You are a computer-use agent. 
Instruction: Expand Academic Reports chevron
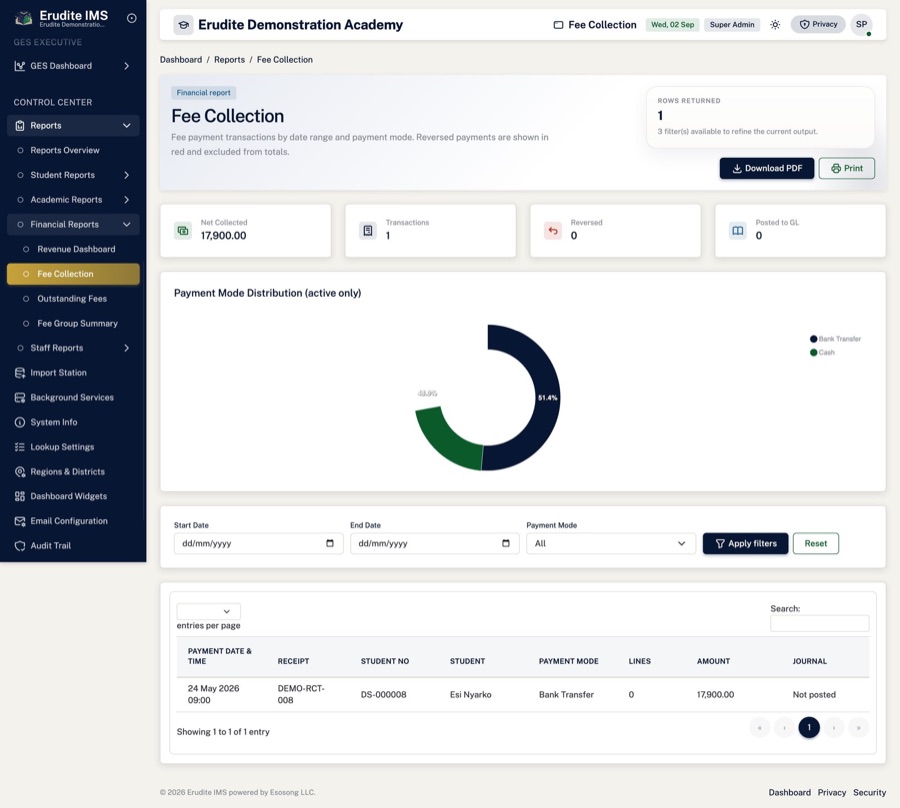[126, 200]
